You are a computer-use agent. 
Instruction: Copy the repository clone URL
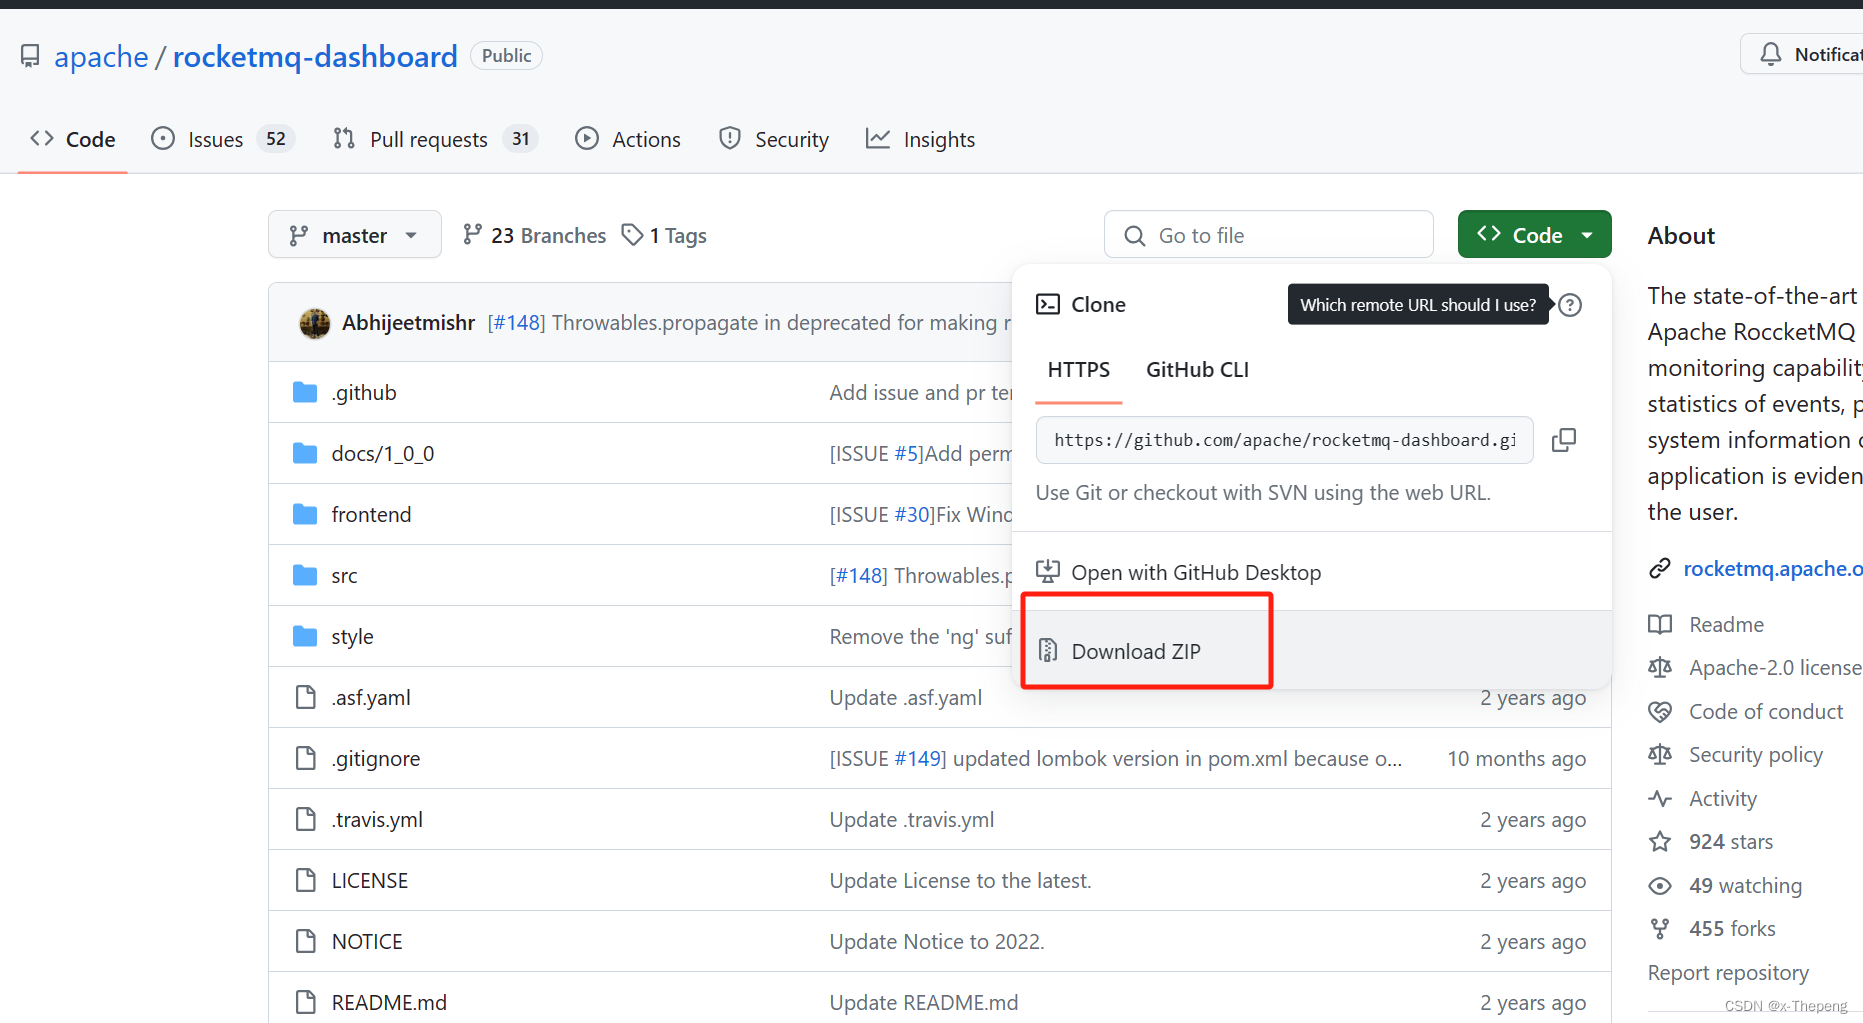[1564, 440]
